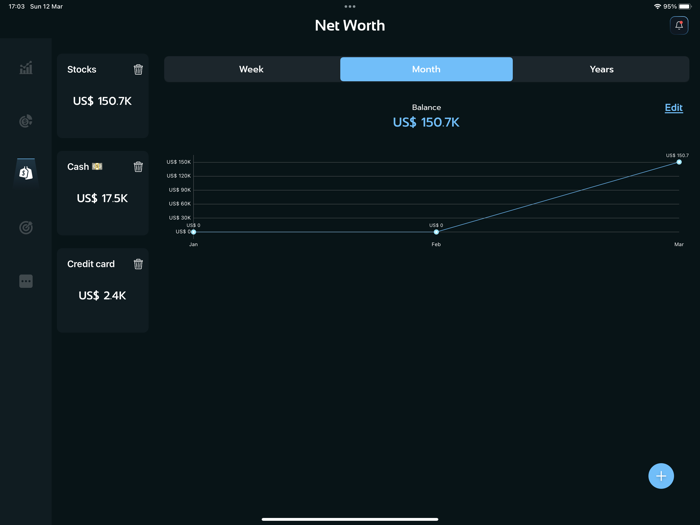Screen dimensions: 700x525
Task: Select the Month tab
Action: click(426, 69)
